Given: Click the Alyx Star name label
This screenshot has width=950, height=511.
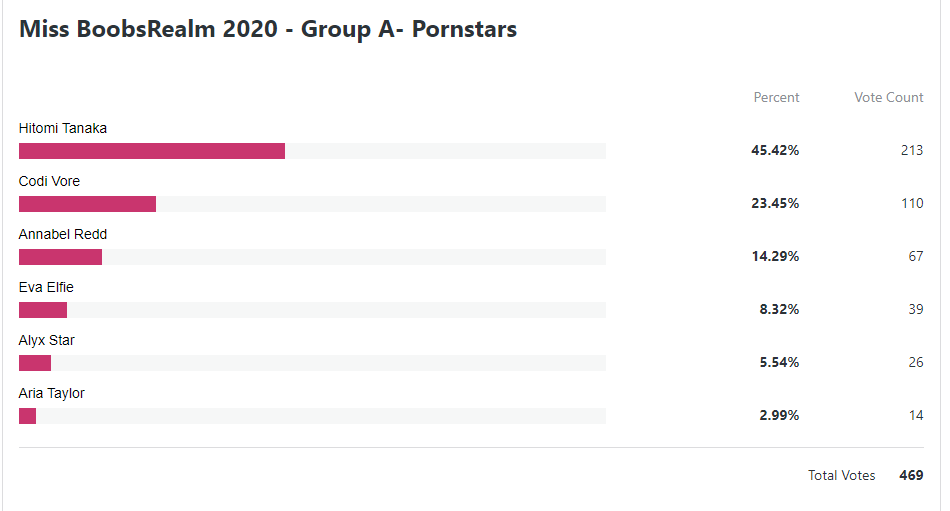Looking at the screenshot, I should 47,340.
